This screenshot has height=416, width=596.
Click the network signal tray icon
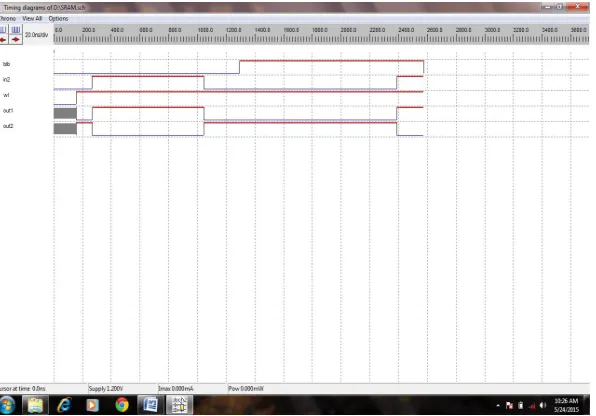[532, 406]
